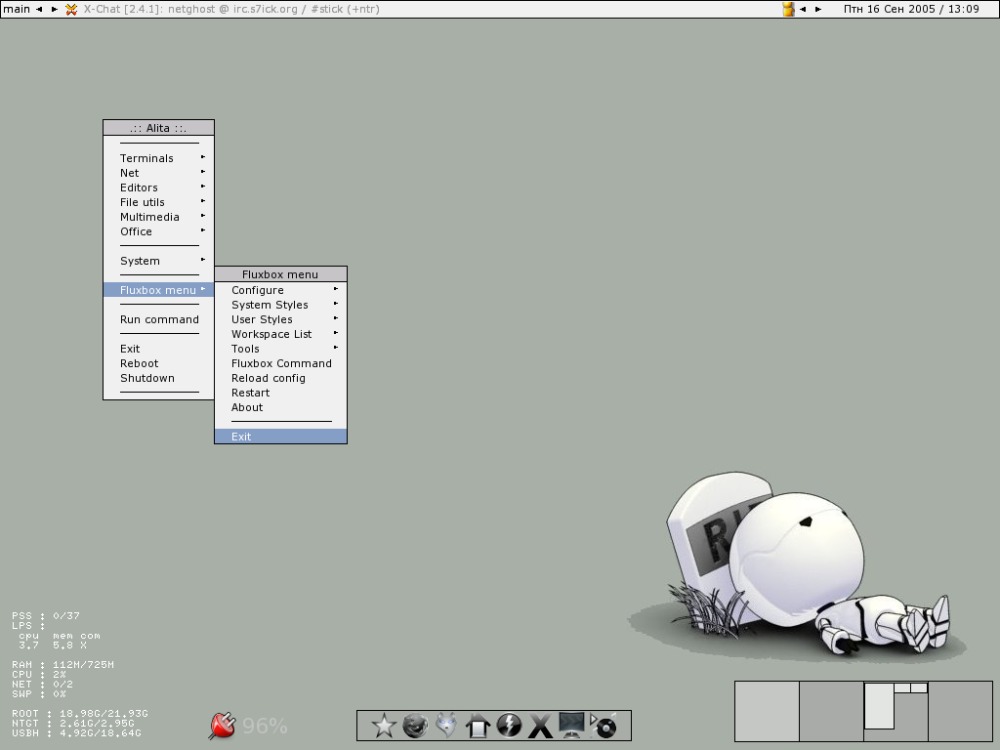The image size is (1000, 750).
Task: Click previous window arrow near tray icon
Action: point(803,9)
